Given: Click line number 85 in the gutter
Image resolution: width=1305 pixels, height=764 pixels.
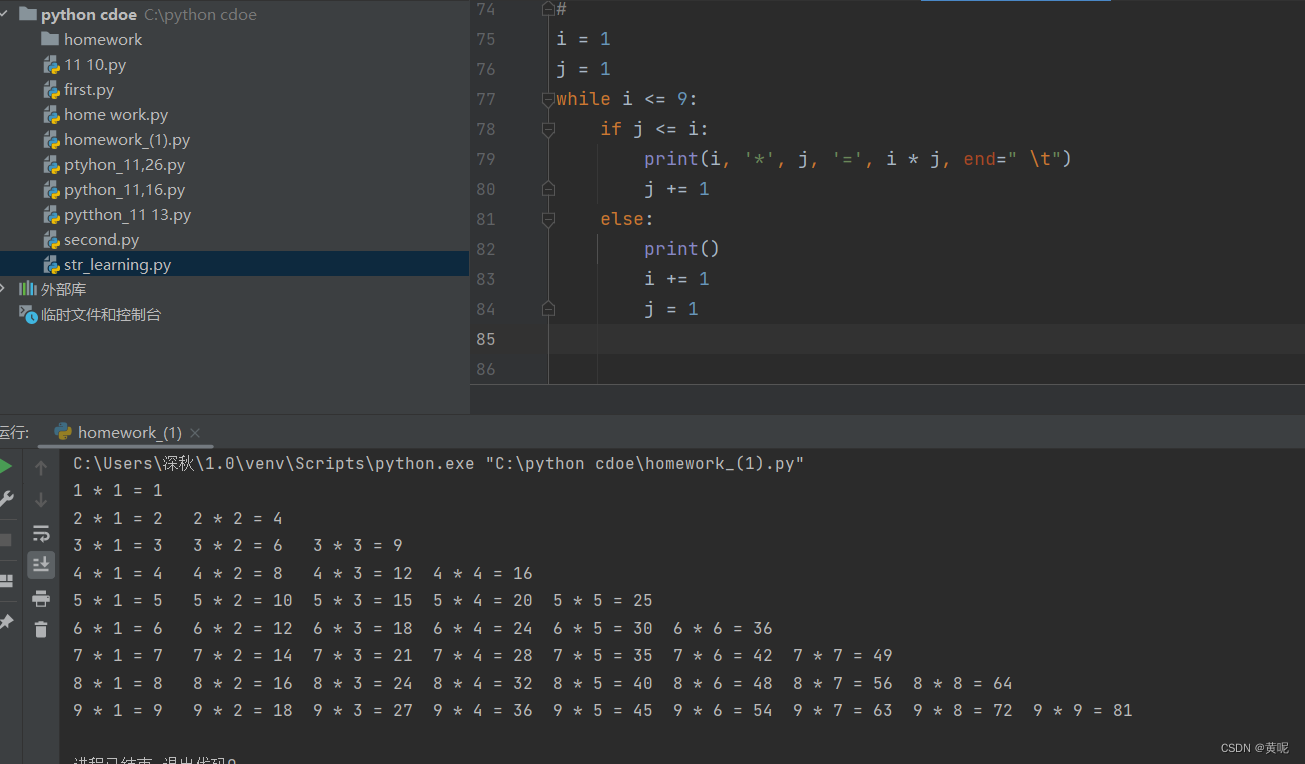Looking at the screenshot, I should coord(486,339).
